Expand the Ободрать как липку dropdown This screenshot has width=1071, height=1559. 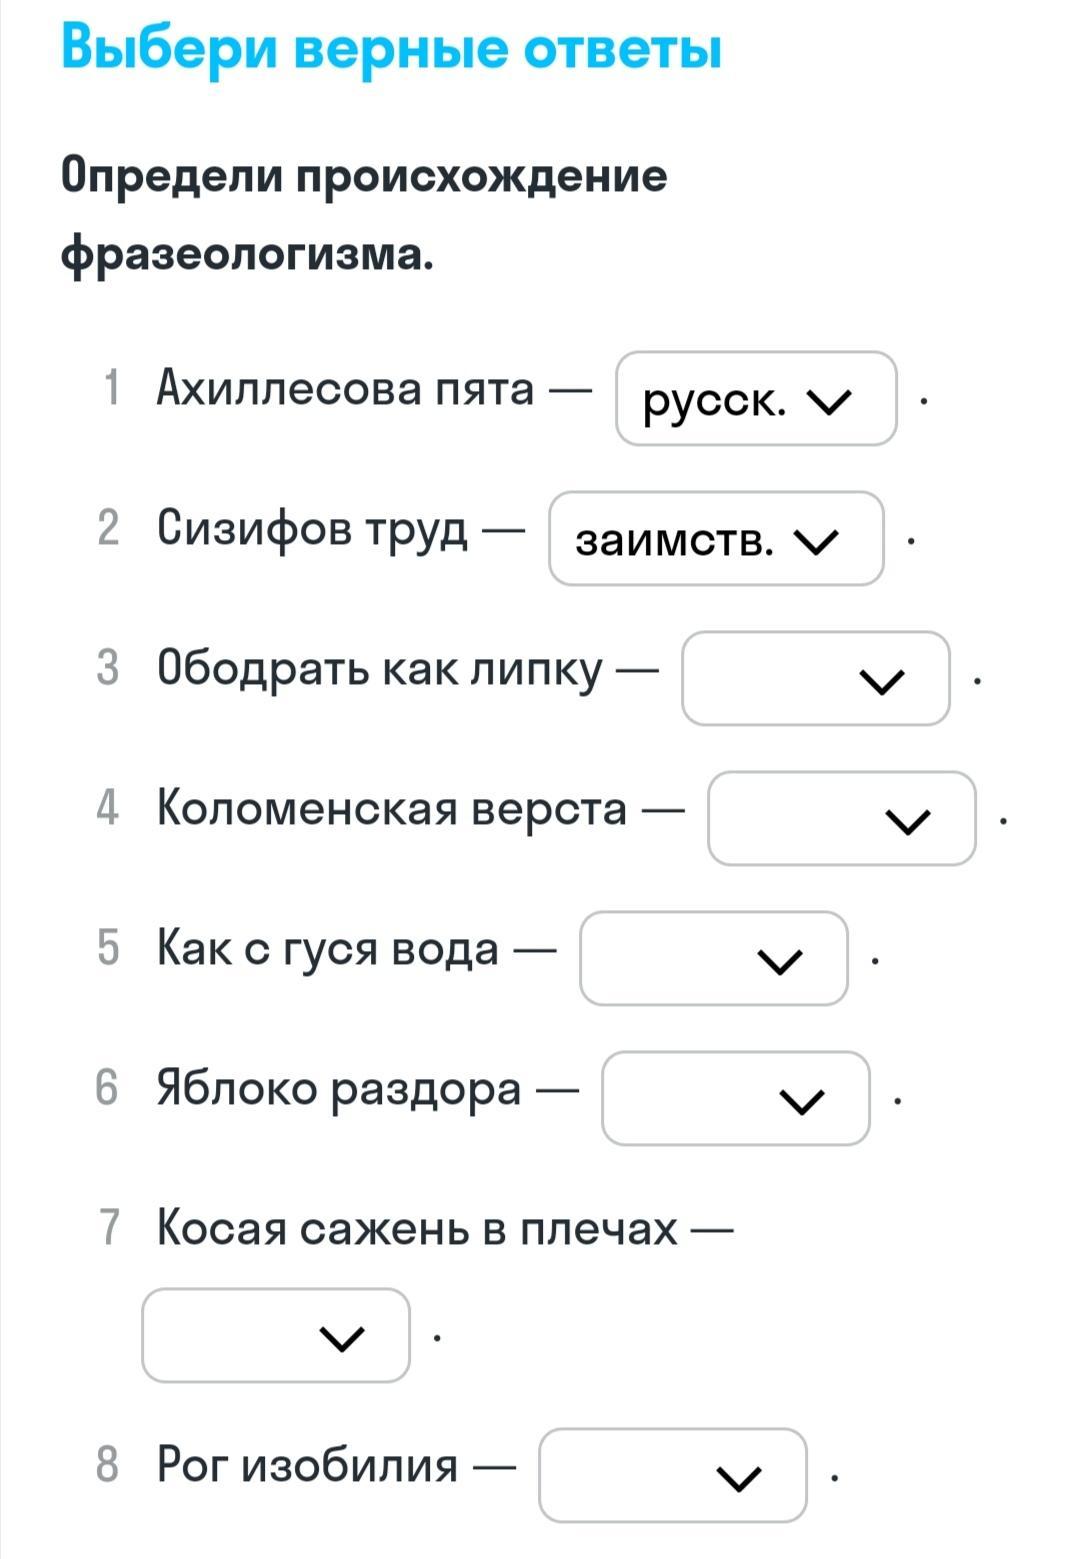coord(815,679)
